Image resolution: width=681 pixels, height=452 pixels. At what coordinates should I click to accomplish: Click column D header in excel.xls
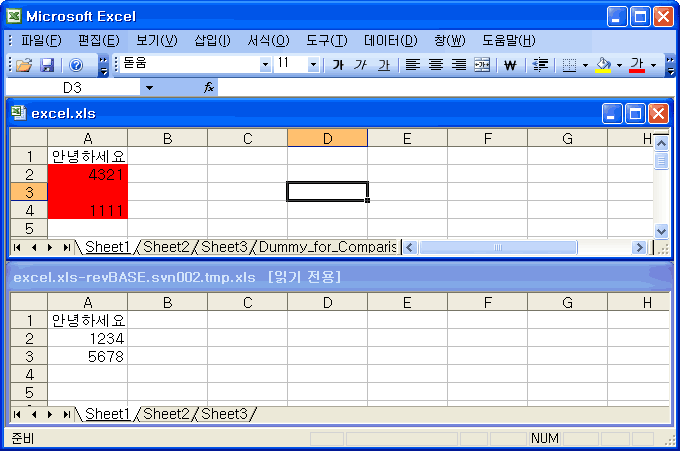[x=327, y=138]
